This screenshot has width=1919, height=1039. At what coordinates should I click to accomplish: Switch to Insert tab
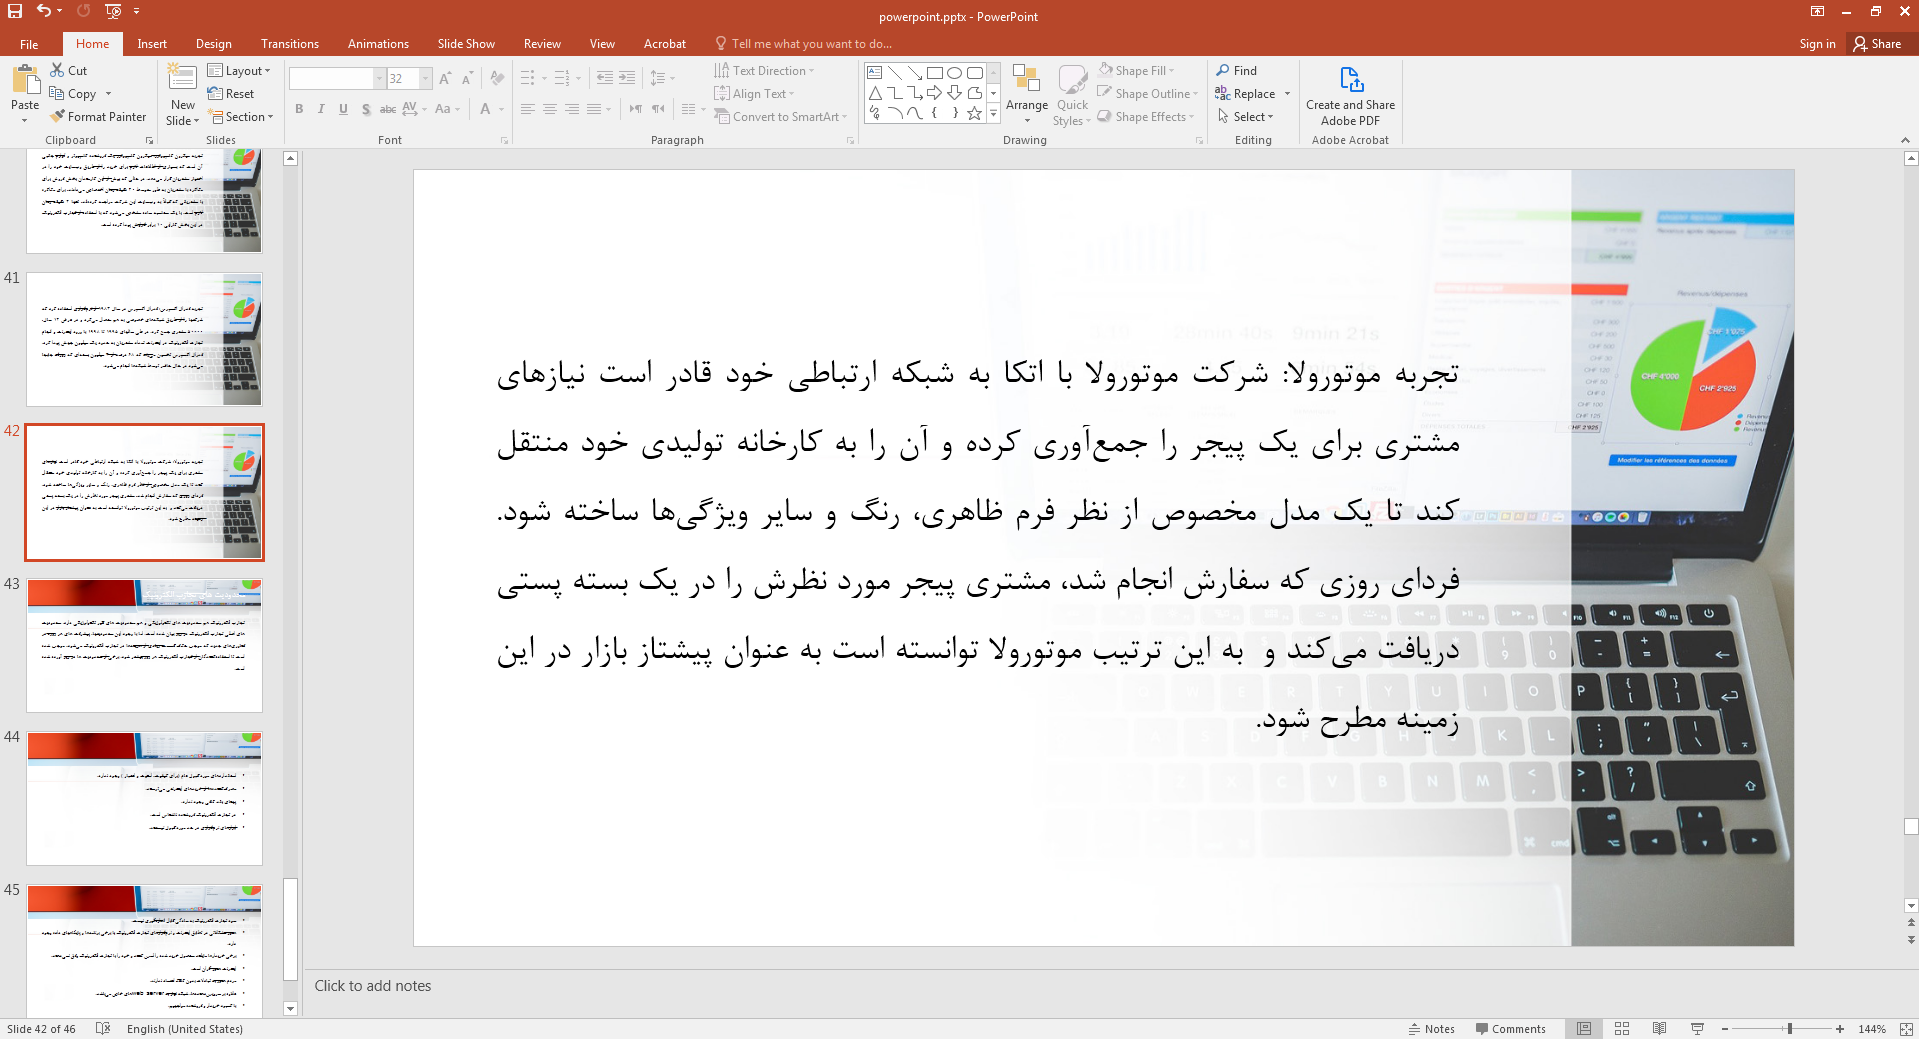[152, 44]
